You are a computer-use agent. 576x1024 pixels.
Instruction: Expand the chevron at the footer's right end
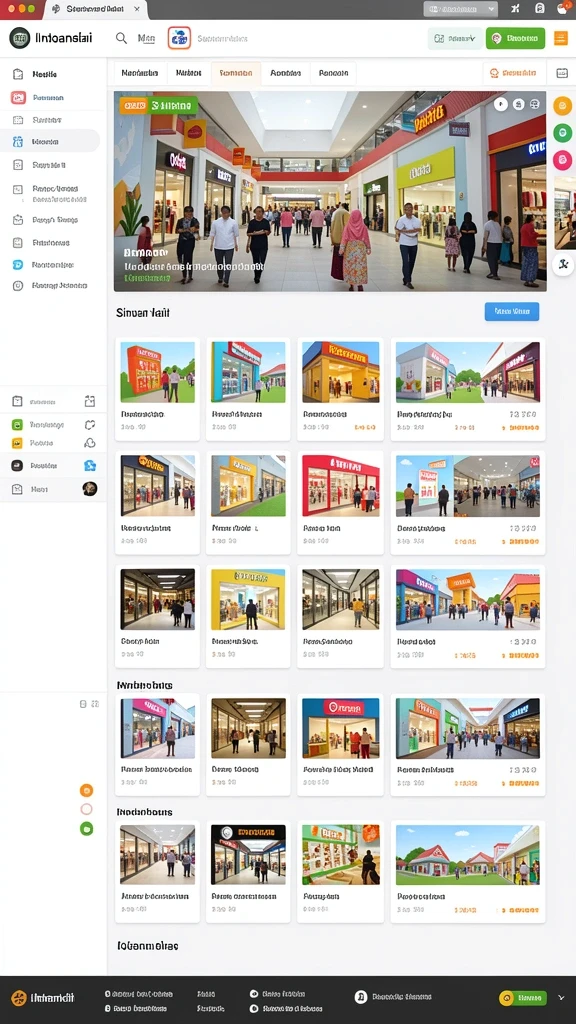coord(561,997)
